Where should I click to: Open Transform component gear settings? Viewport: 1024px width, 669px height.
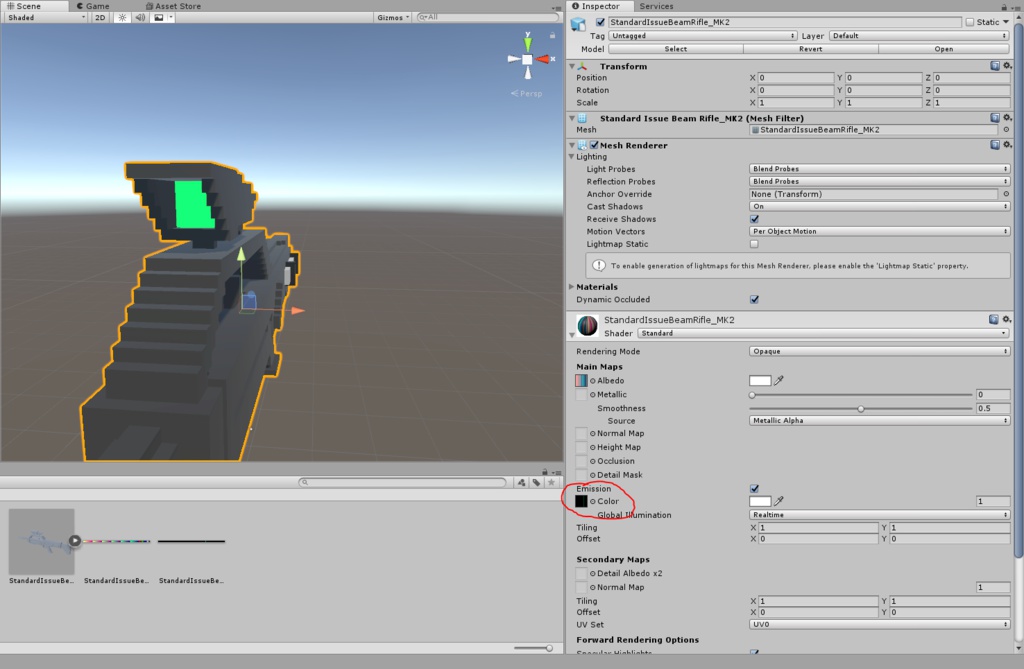pos(1007,66)
